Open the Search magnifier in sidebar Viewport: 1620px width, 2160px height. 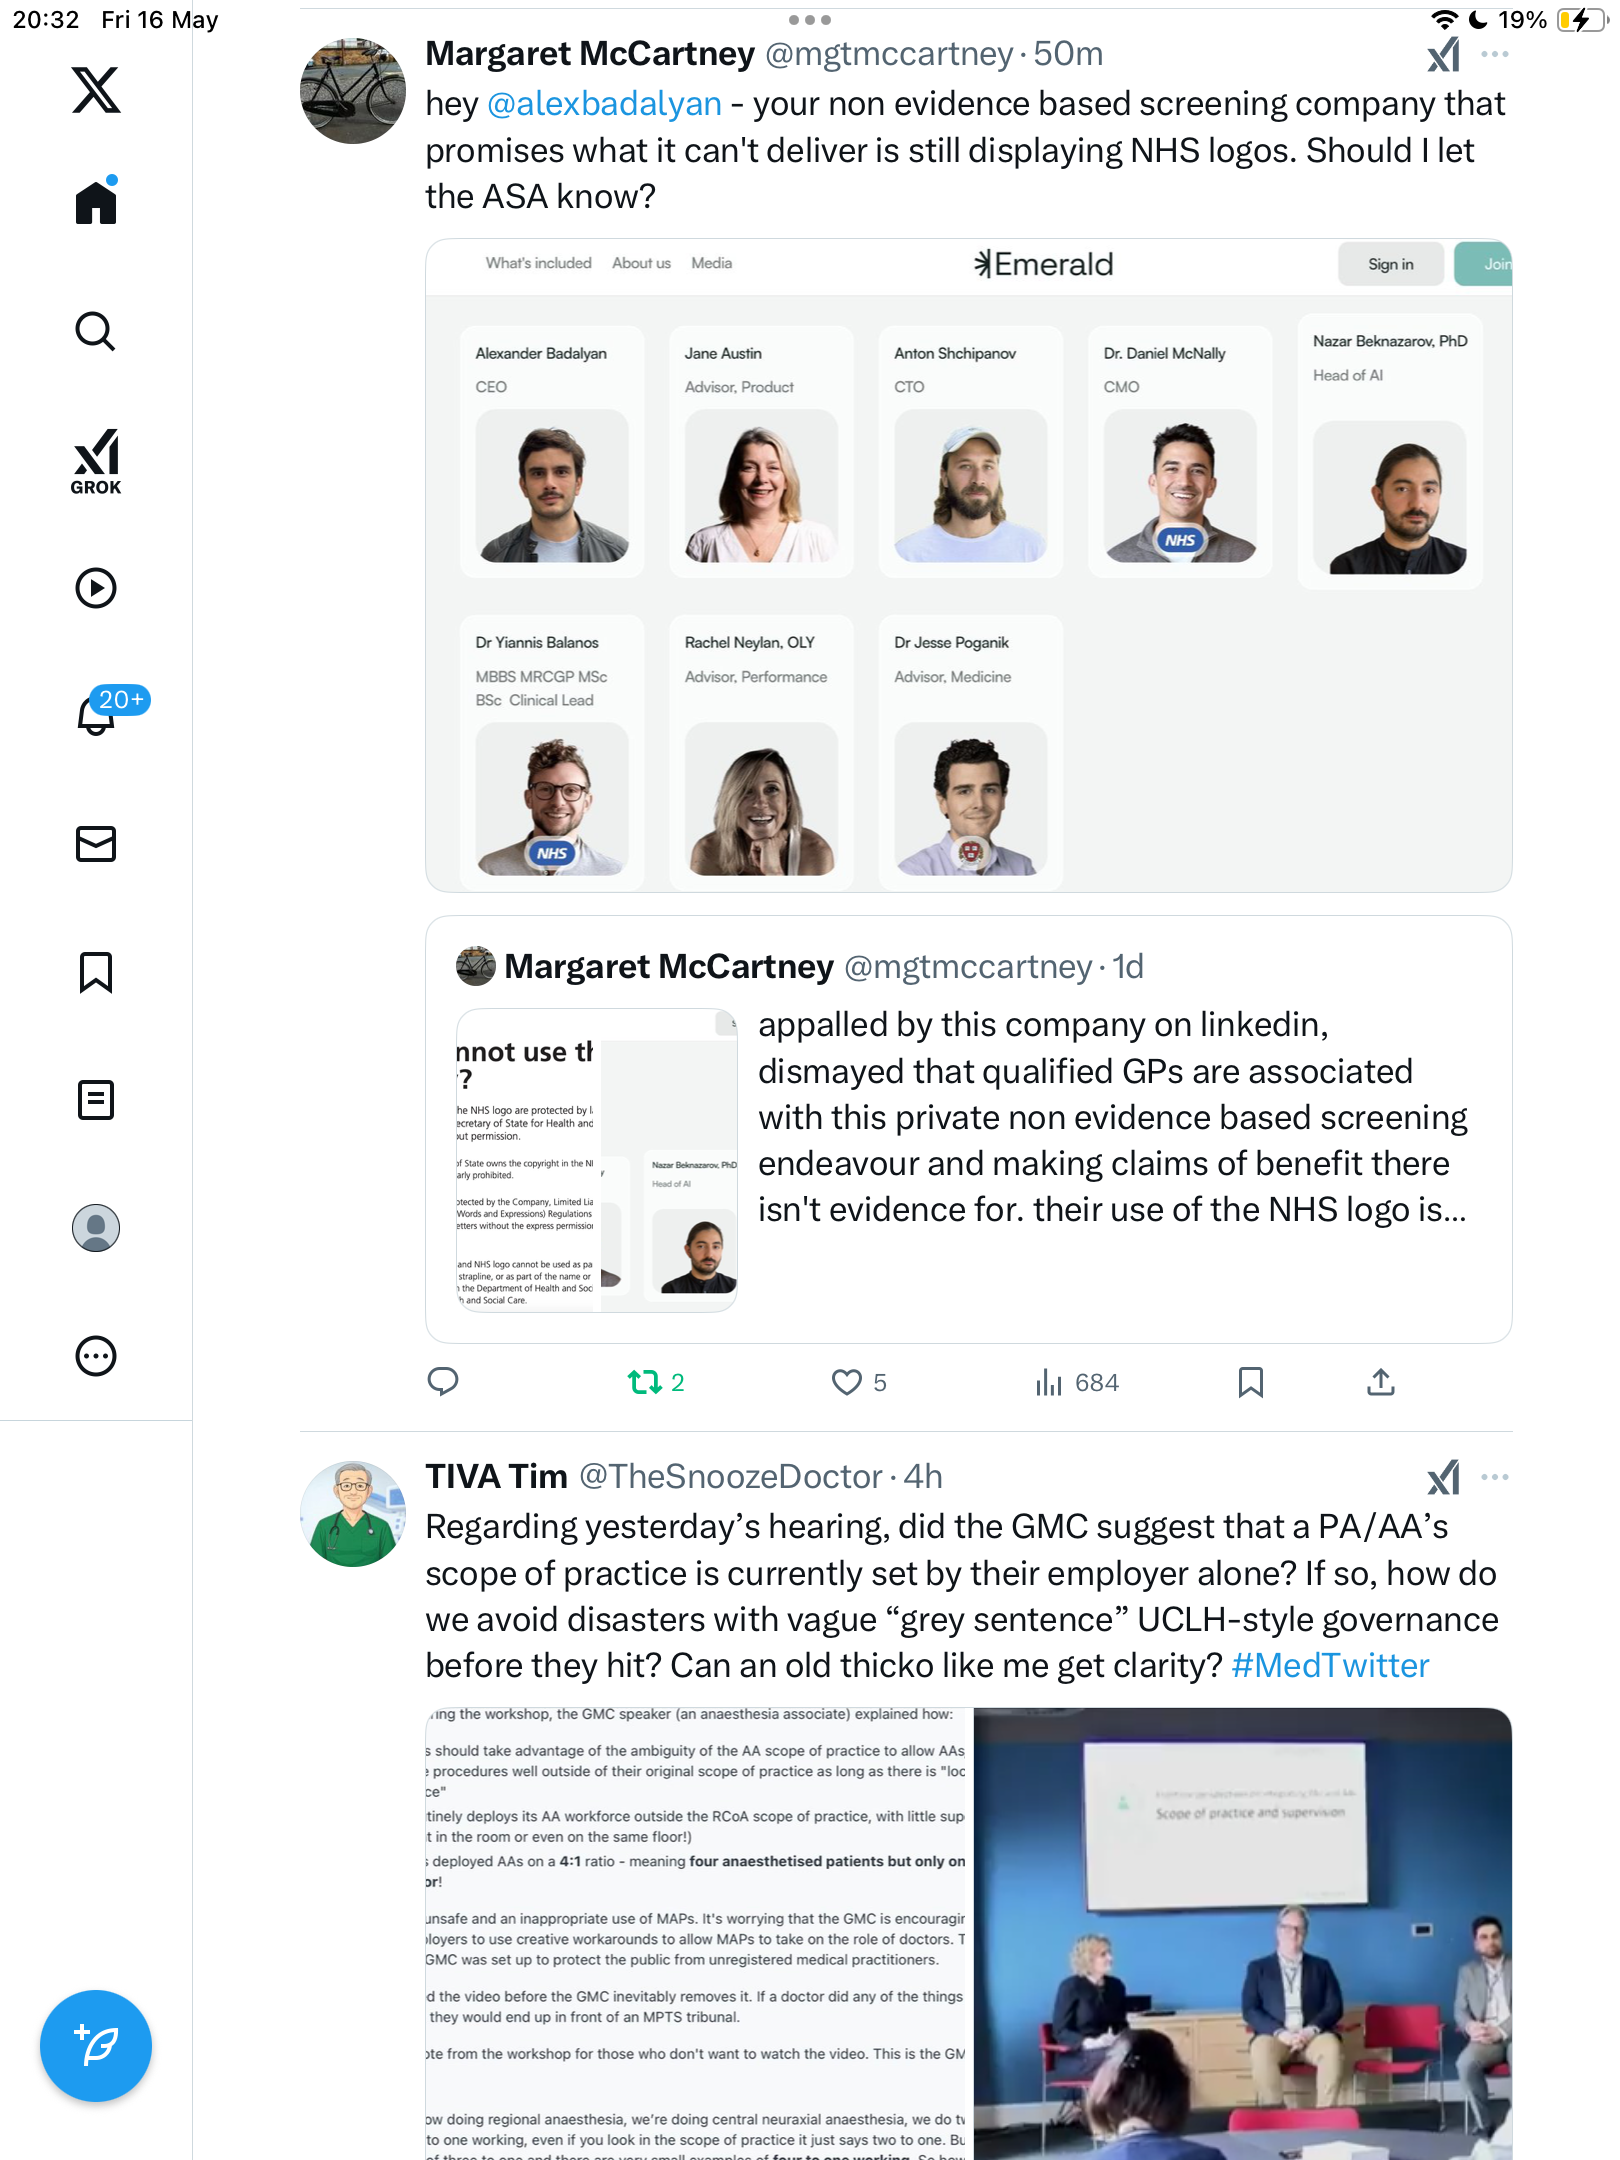[96, 331]
